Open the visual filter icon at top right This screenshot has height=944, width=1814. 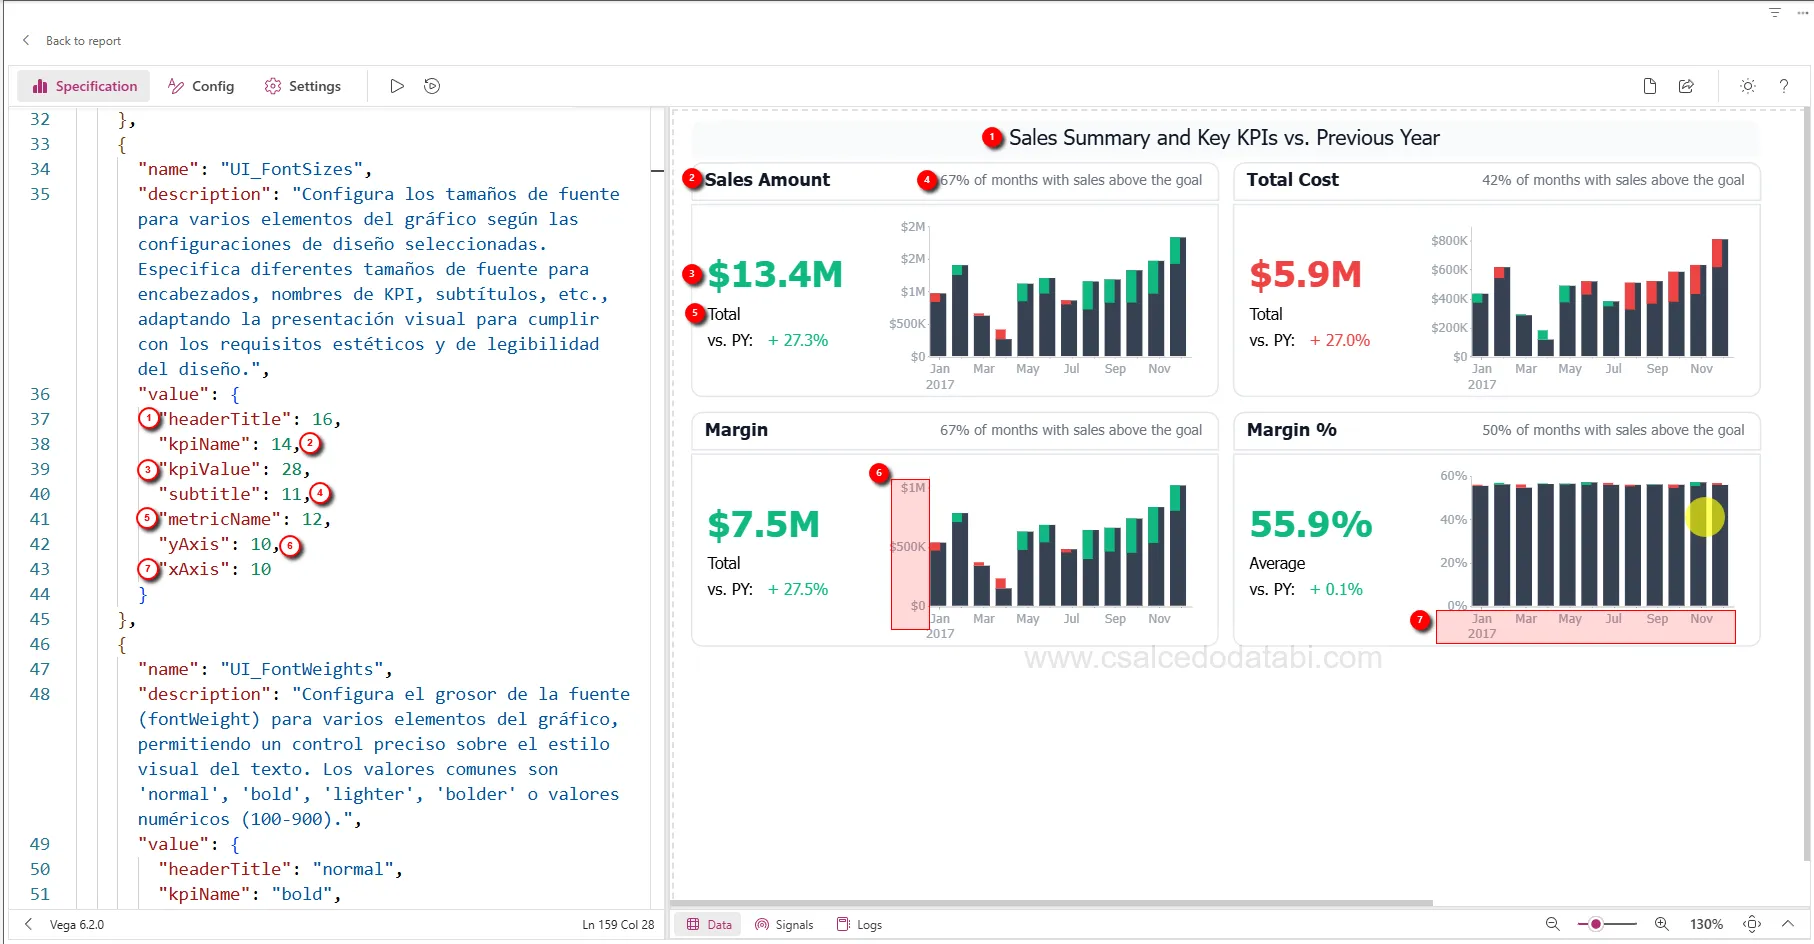1775,13
